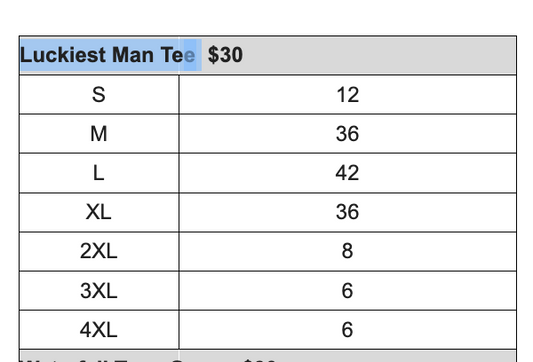Click the gray header area right of $30

379,55
